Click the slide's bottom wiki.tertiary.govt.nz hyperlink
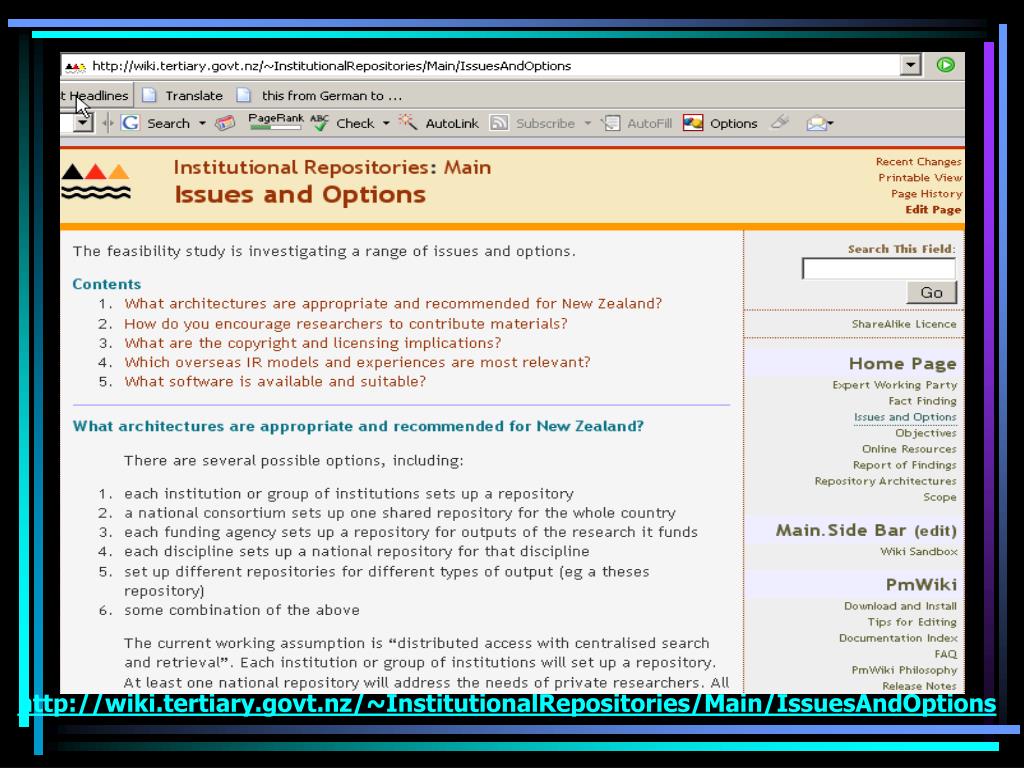This screenshot has width=1024, height=768. tap(509, 703)
